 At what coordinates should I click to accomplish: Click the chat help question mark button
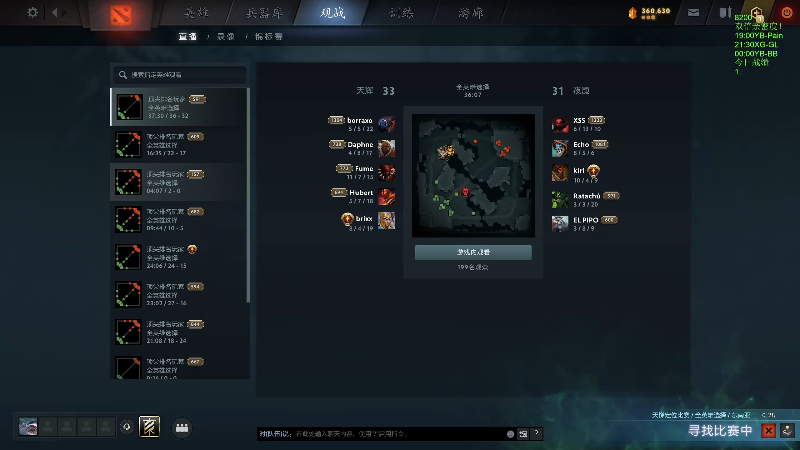pyautogui.click(x=536, y=433)
